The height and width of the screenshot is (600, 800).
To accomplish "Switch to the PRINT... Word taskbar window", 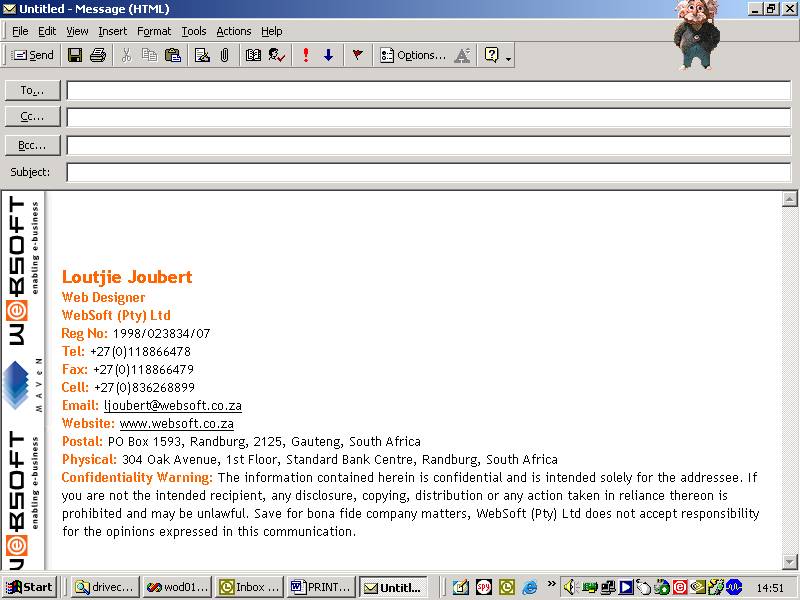I will [321, 587].
